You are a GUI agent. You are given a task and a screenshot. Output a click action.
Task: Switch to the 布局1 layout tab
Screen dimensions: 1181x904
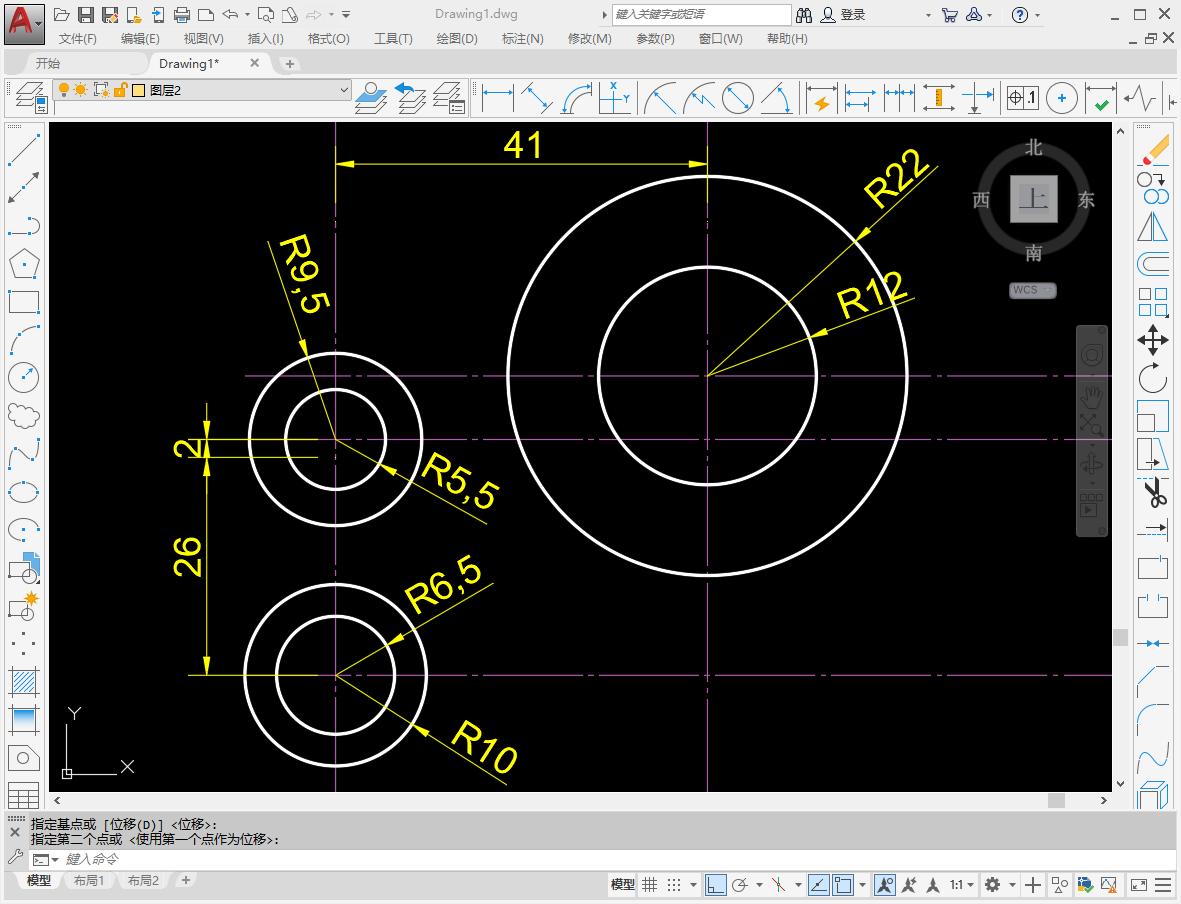(89, 881)
